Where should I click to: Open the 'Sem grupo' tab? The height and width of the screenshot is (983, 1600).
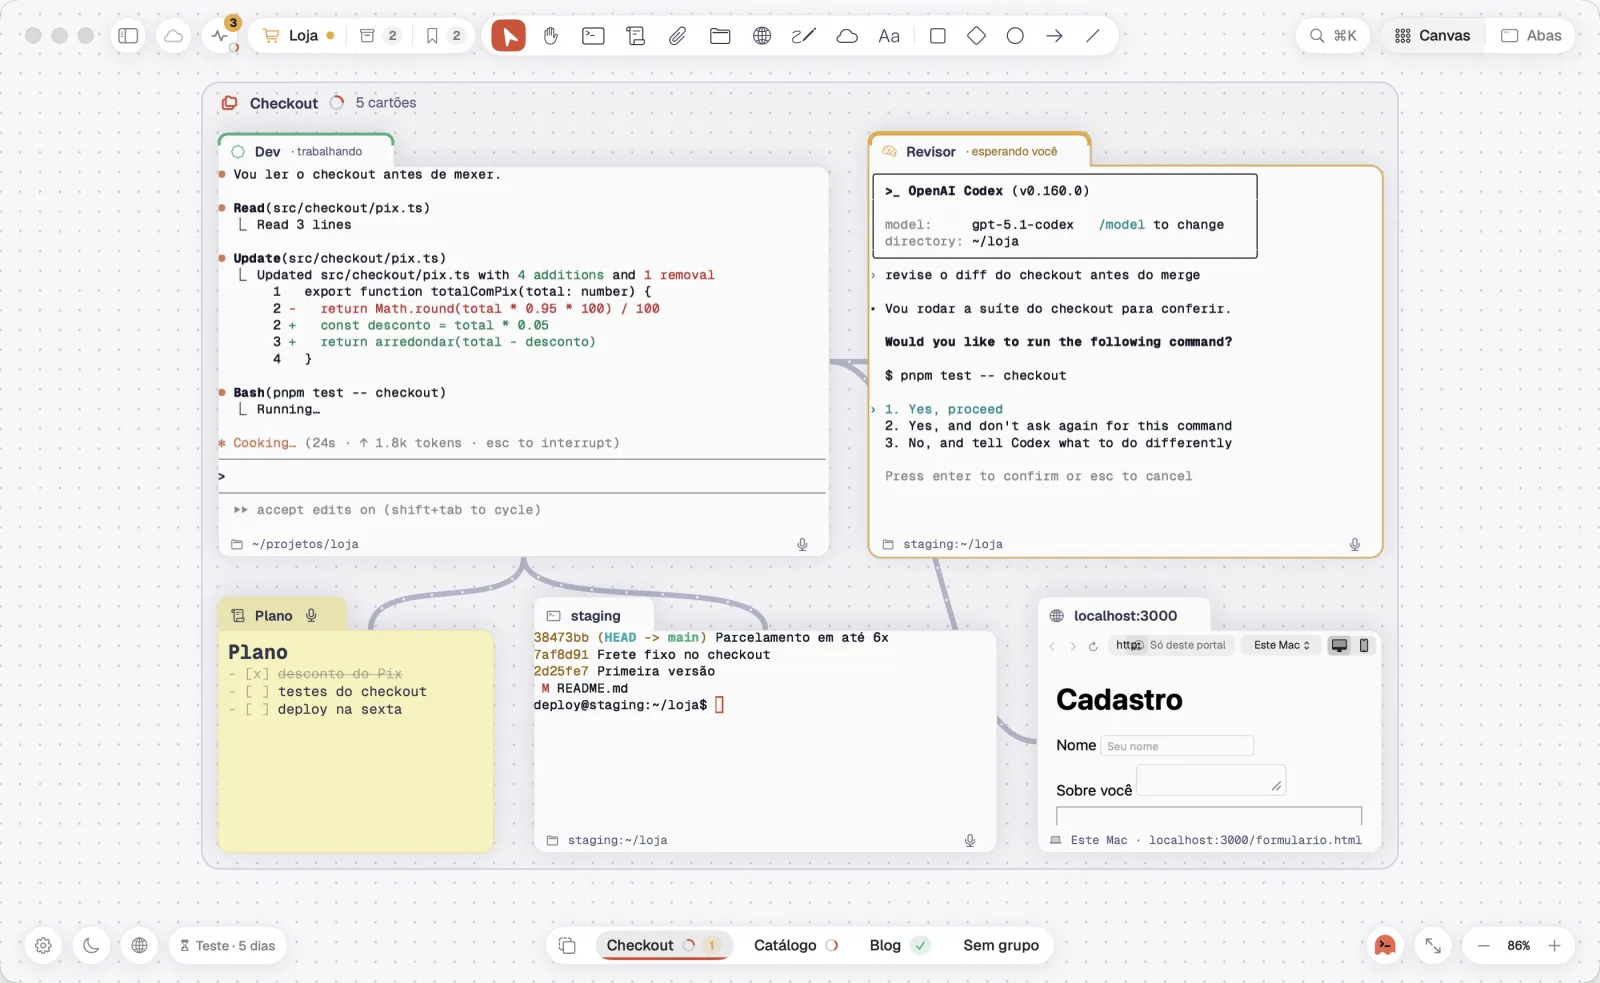(x=1001, y=945)
